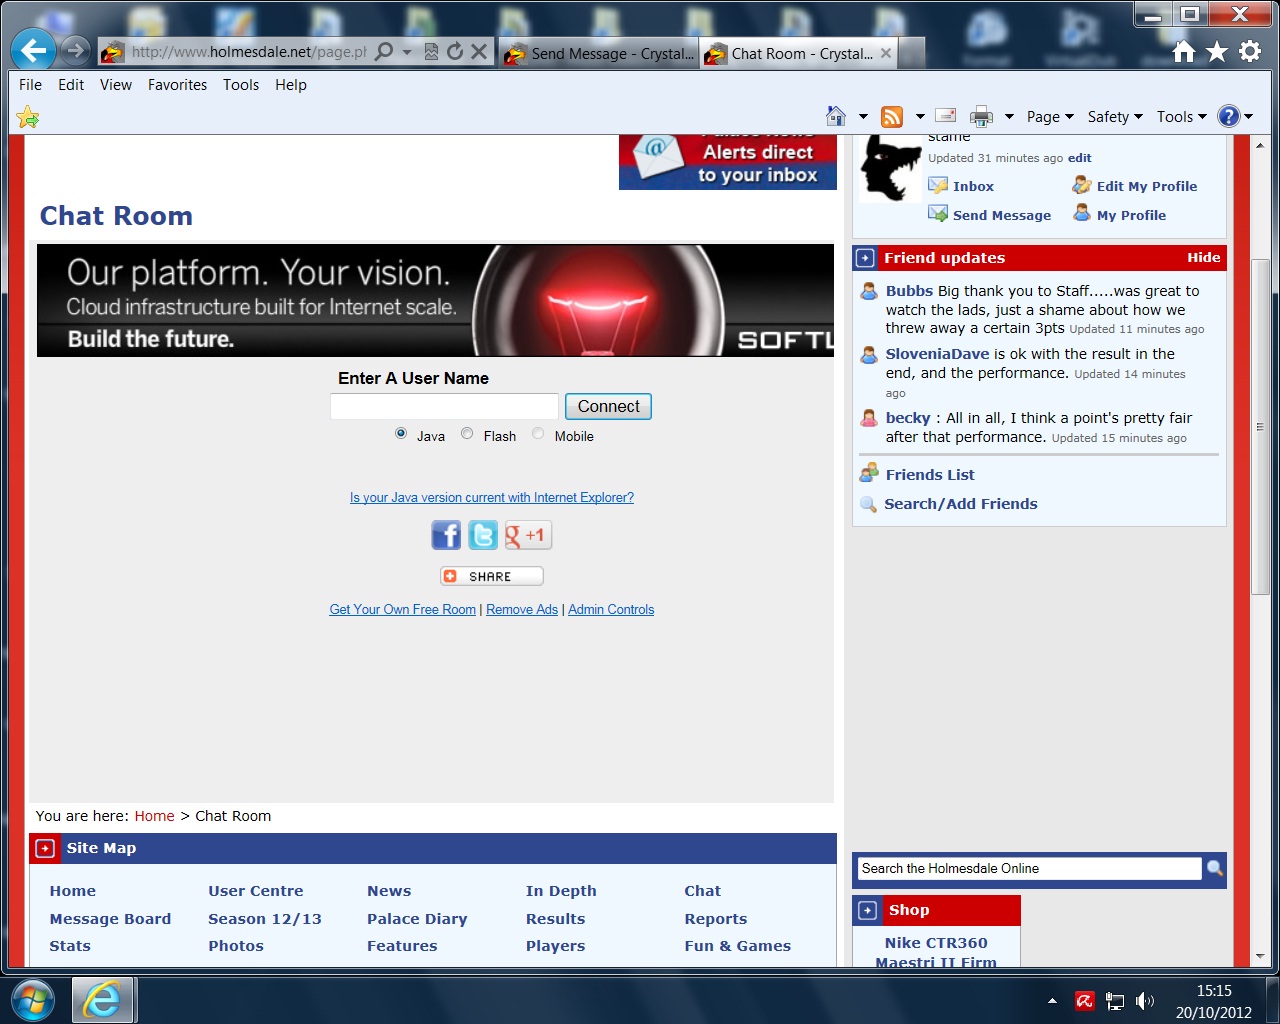Open the Page dropdown menu
The image size is (1280, 1024).
tap(1049, 117)
